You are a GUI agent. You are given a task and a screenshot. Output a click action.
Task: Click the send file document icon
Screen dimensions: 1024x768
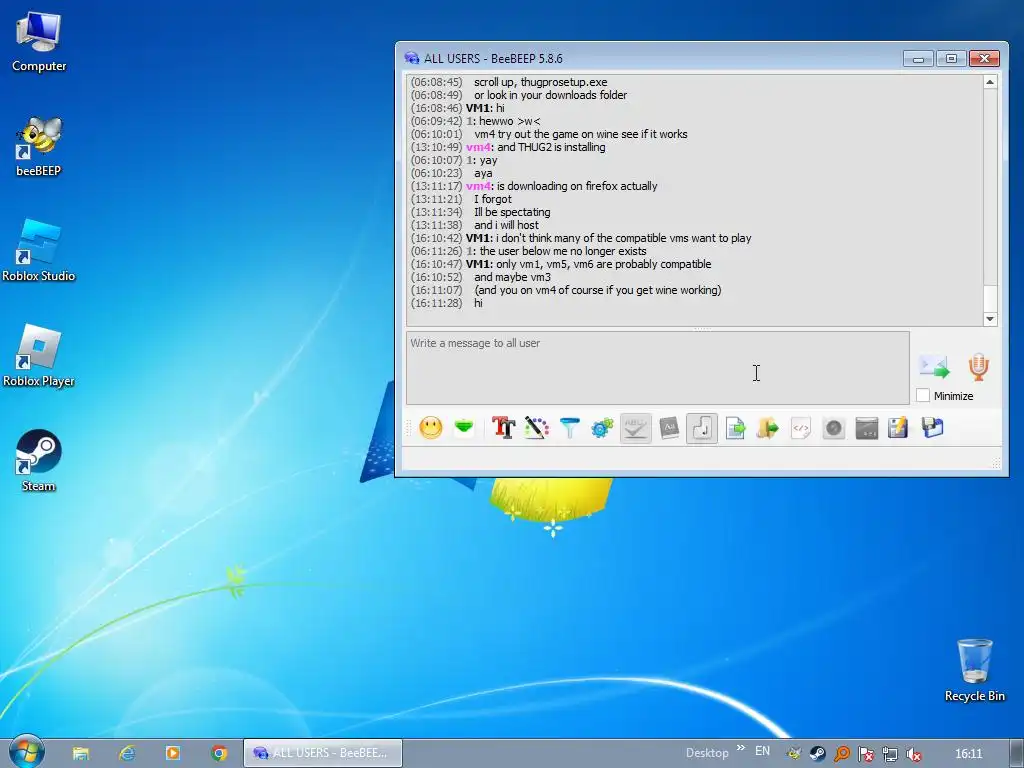735,428
